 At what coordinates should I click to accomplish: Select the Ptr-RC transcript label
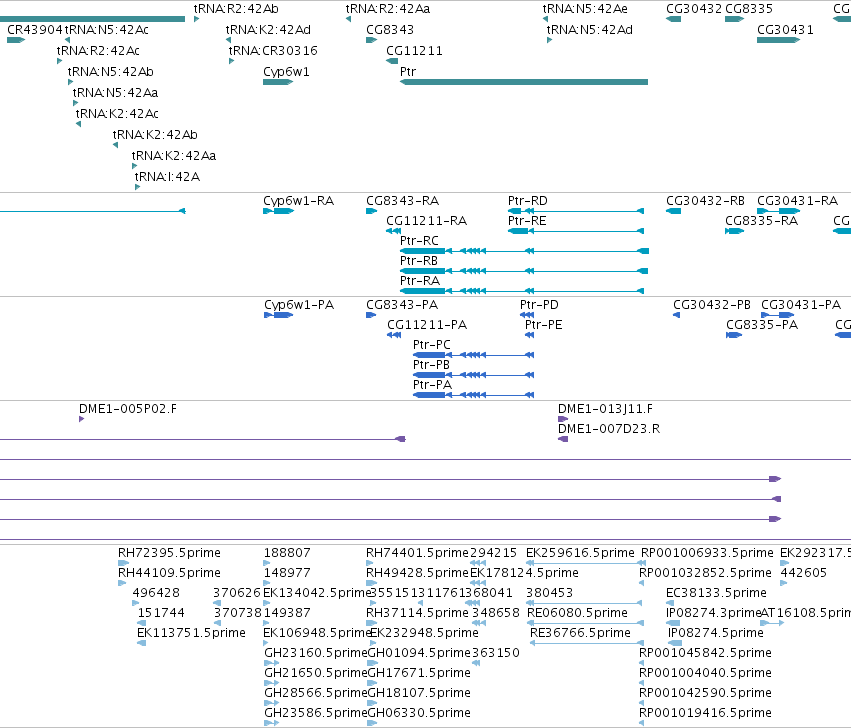pos(419,241)
